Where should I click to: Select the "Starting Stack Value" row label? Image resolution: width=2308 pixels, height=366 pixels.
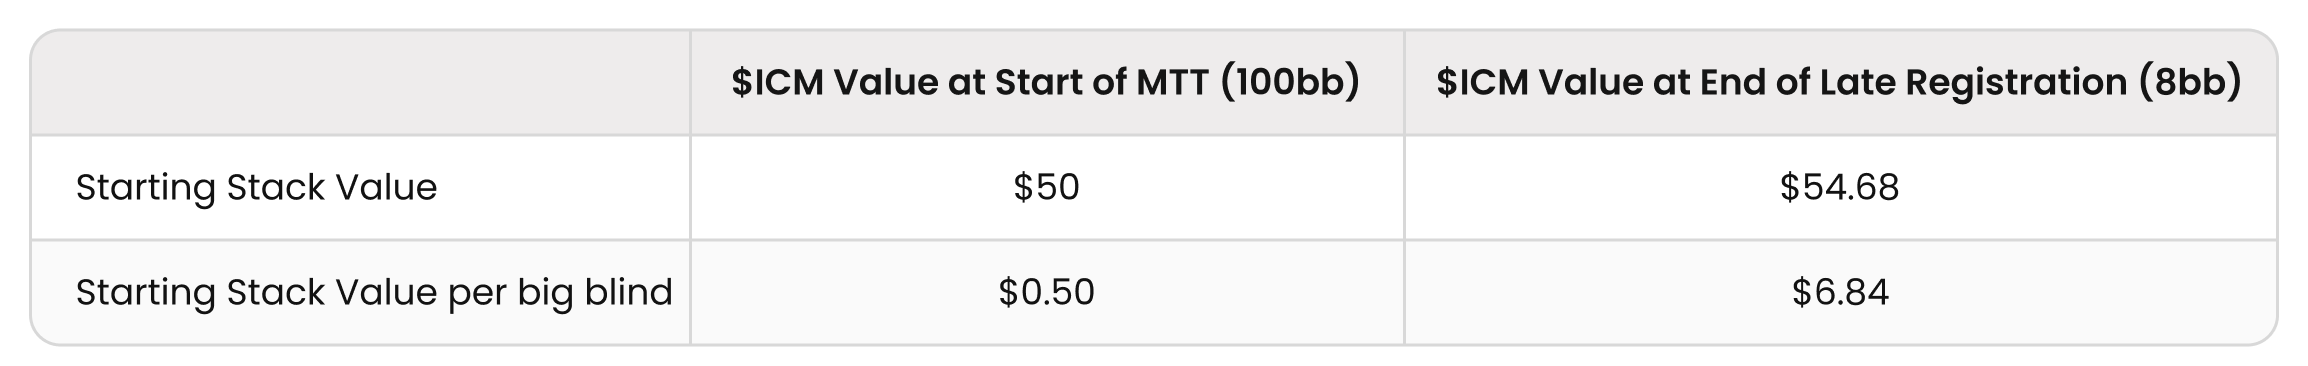point(256,188)
